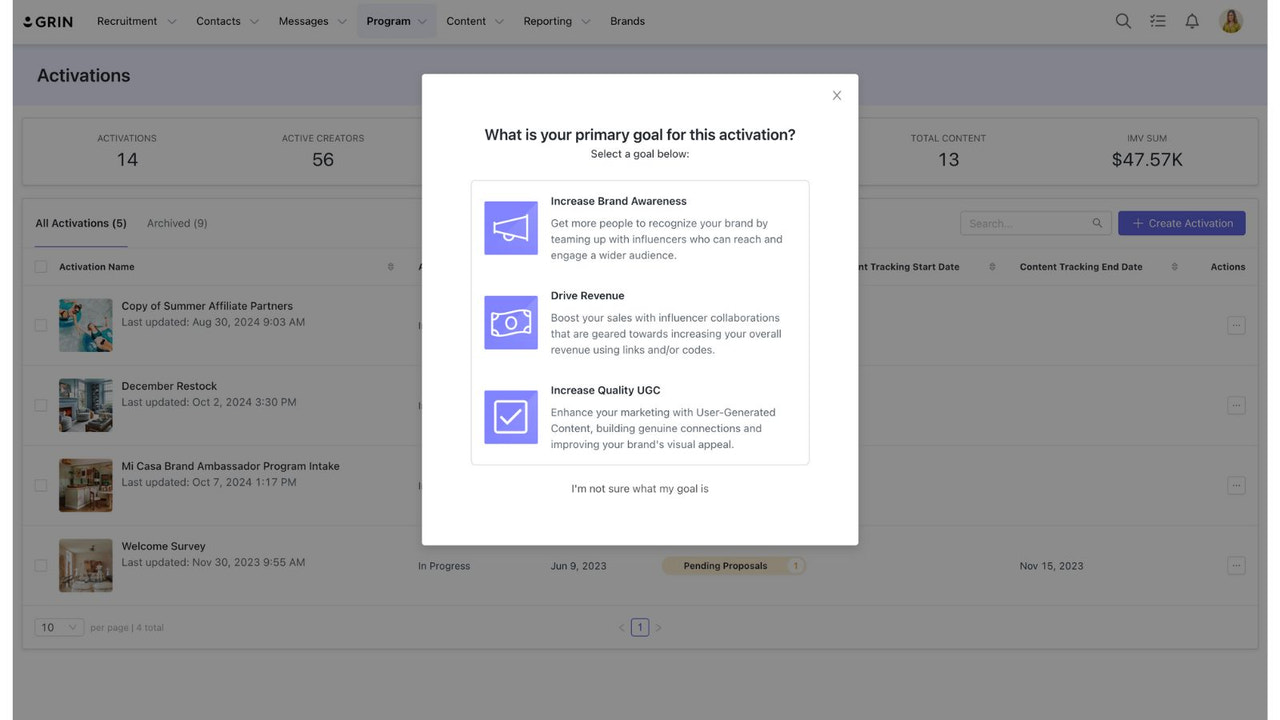Click the Copy of Summer Affiliate Partners thumbnail

pyautogui.click(x=85, y=325)
